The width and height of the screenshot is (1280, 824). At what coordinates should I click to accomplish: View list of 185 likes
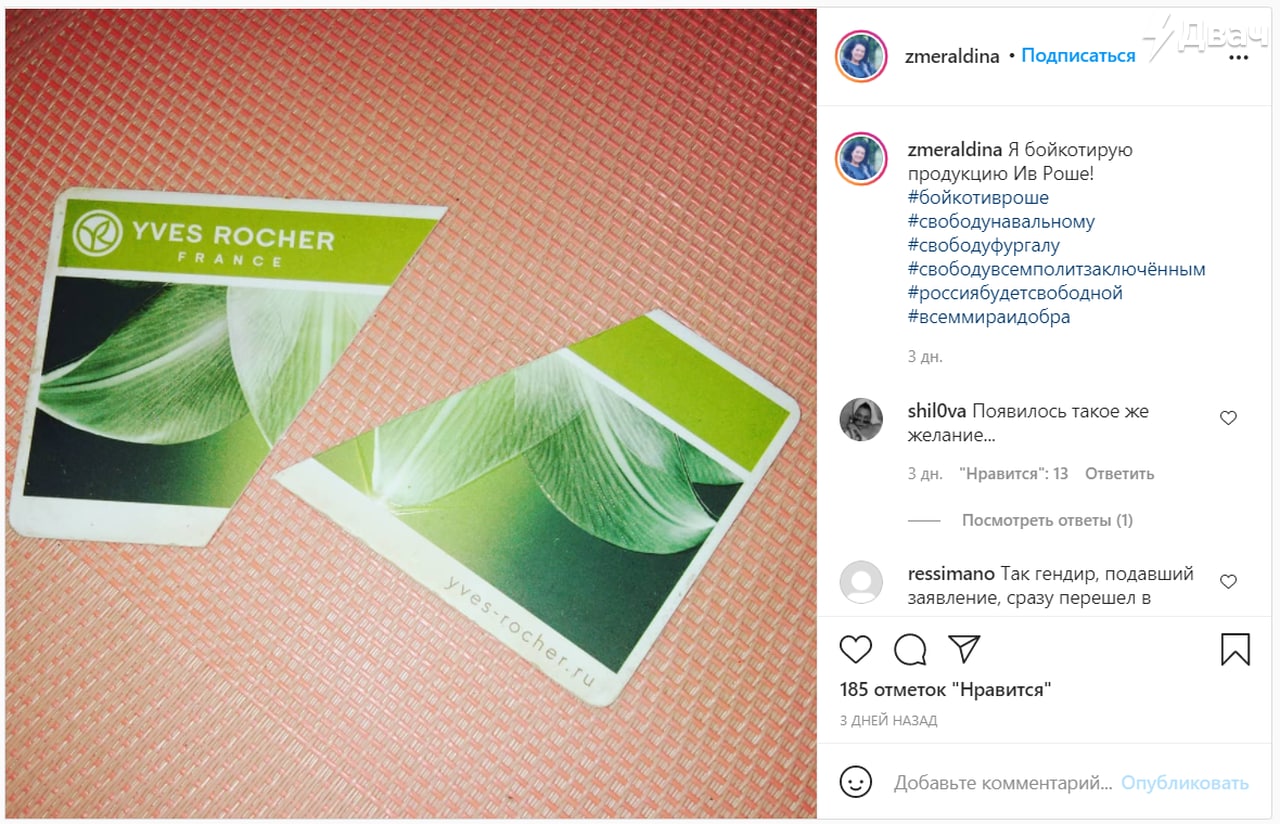pos(946,690)
